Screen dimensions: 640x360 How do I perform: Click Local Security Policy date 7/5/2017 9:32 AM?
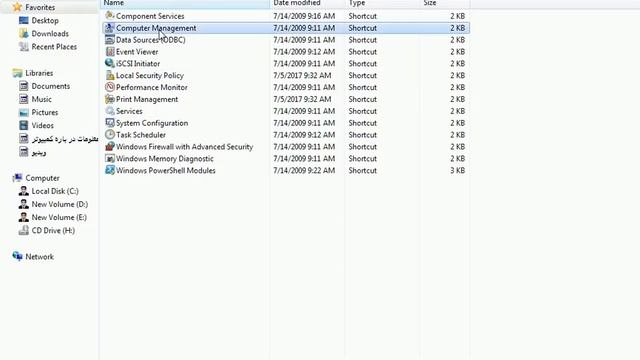[302, 76]
